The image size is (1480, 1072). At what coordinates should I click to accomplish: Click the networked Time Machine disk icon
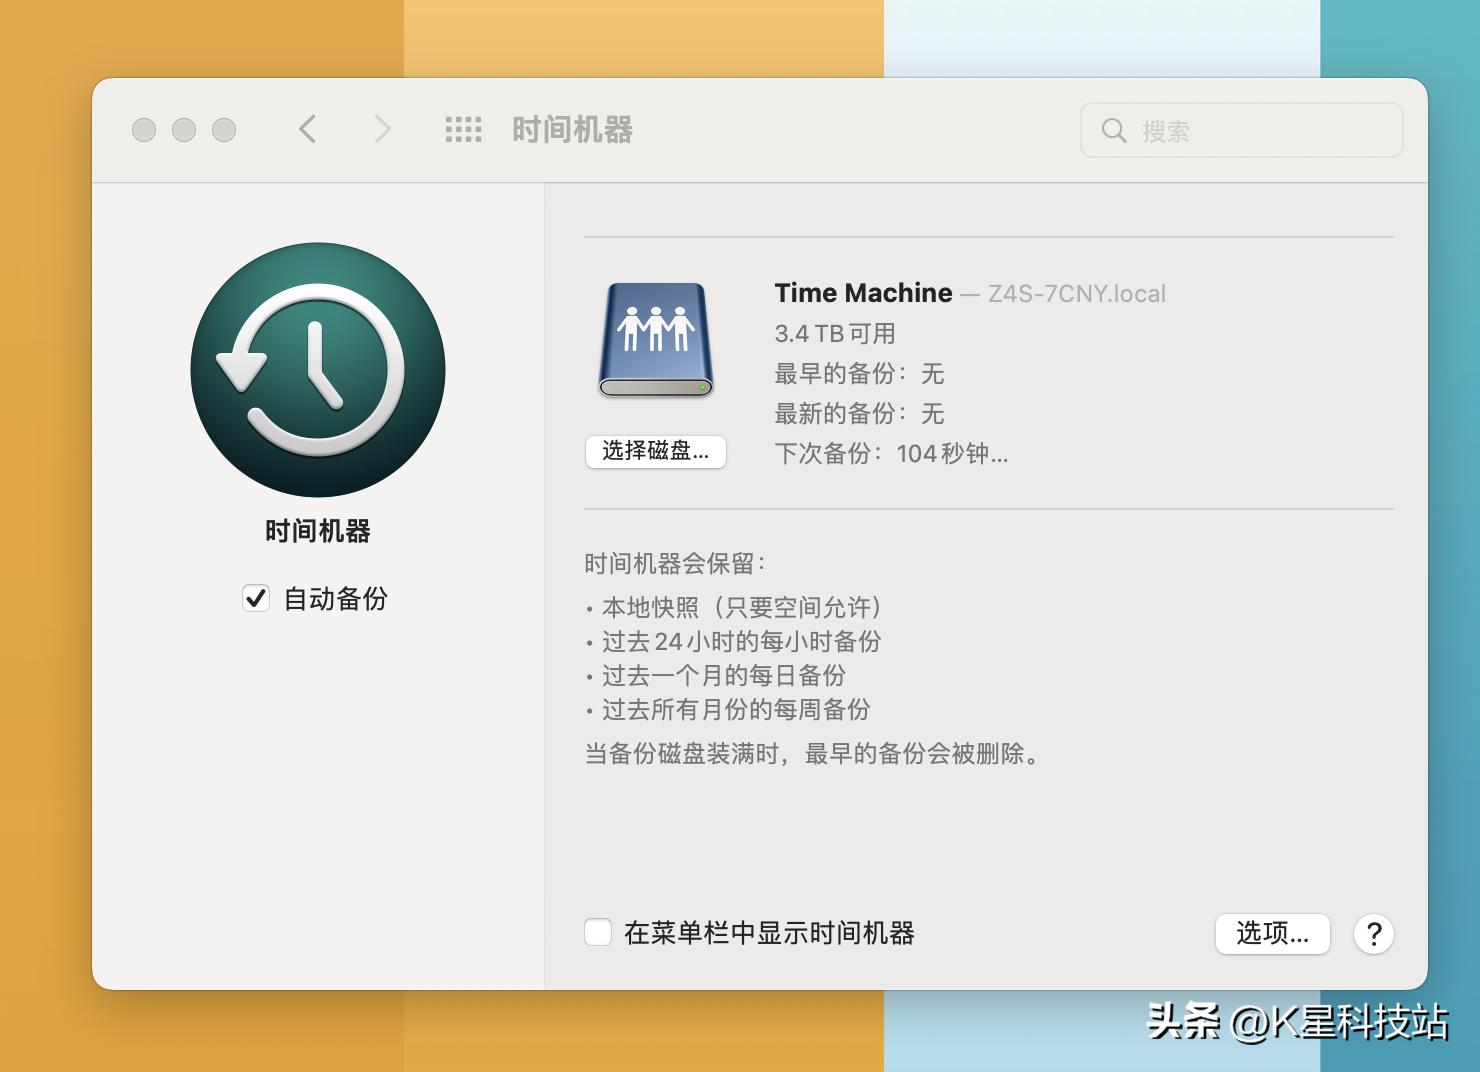[655, 340]
